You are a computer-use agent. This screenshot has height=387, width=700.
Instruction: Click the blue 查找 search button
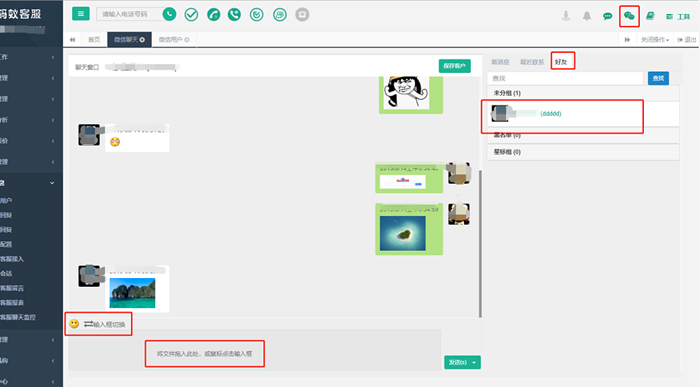658,78
